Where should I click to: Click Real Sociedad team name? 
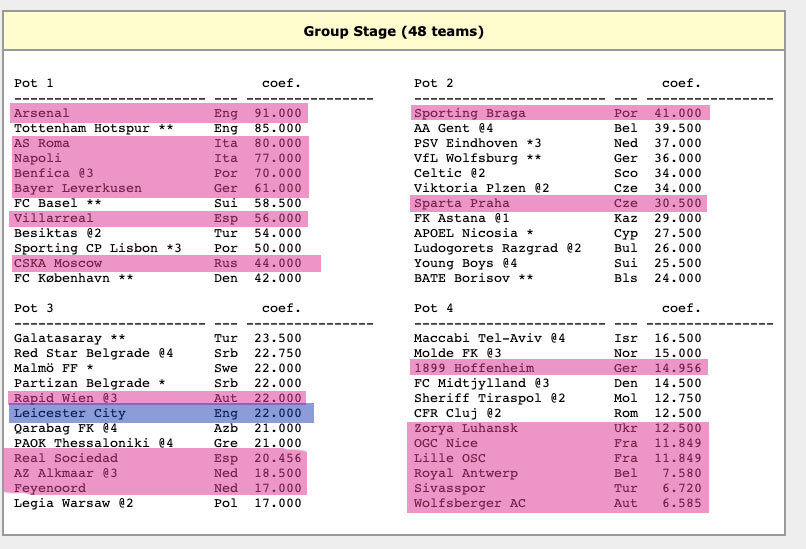click(x=65, y=458)
